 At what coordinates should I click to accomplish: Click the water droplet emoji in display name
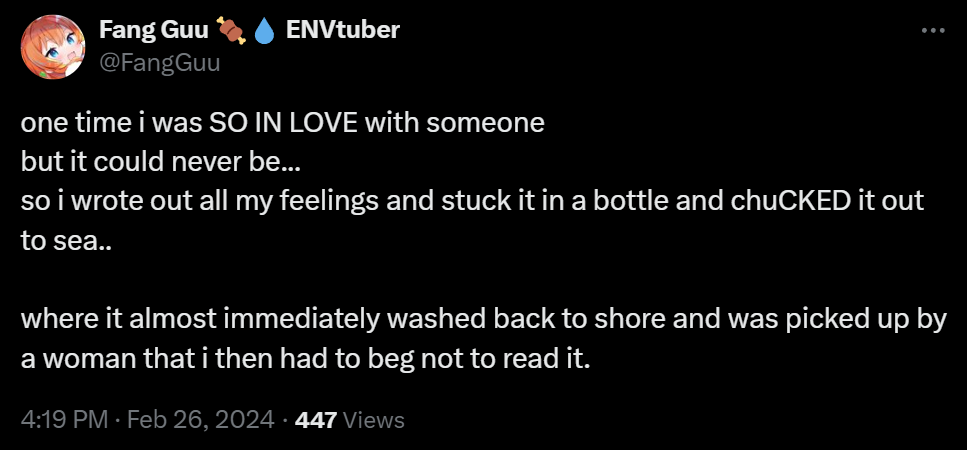pyautogui.click(x=264, y=31)
